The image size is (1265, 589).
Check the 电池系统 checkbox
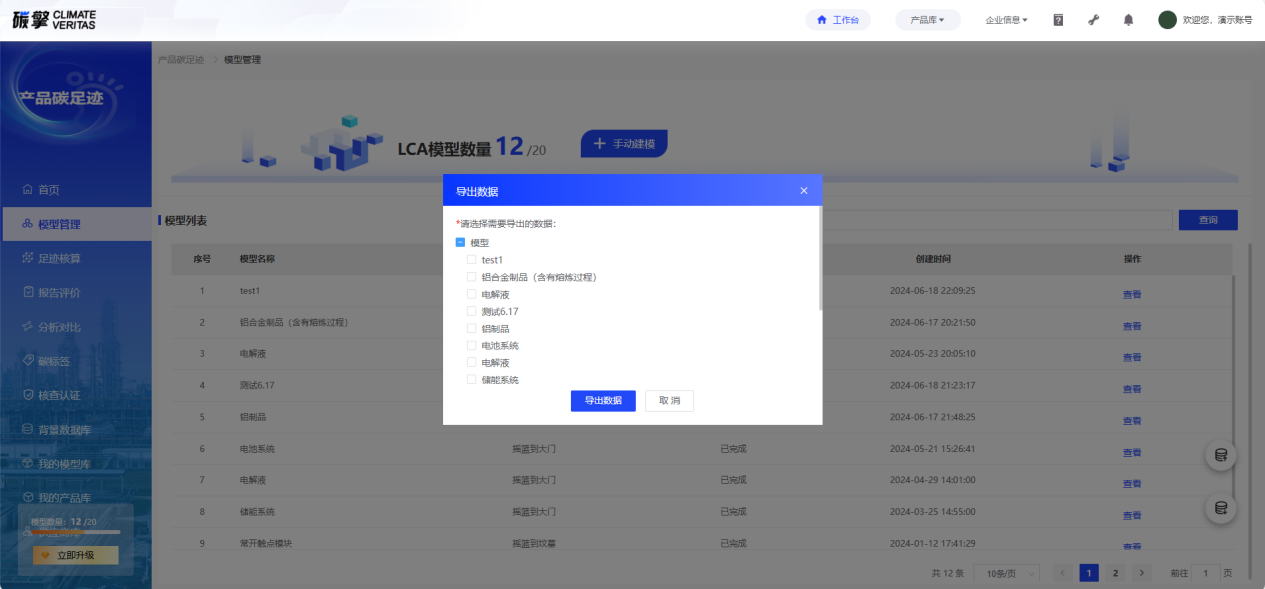[472, 346]
